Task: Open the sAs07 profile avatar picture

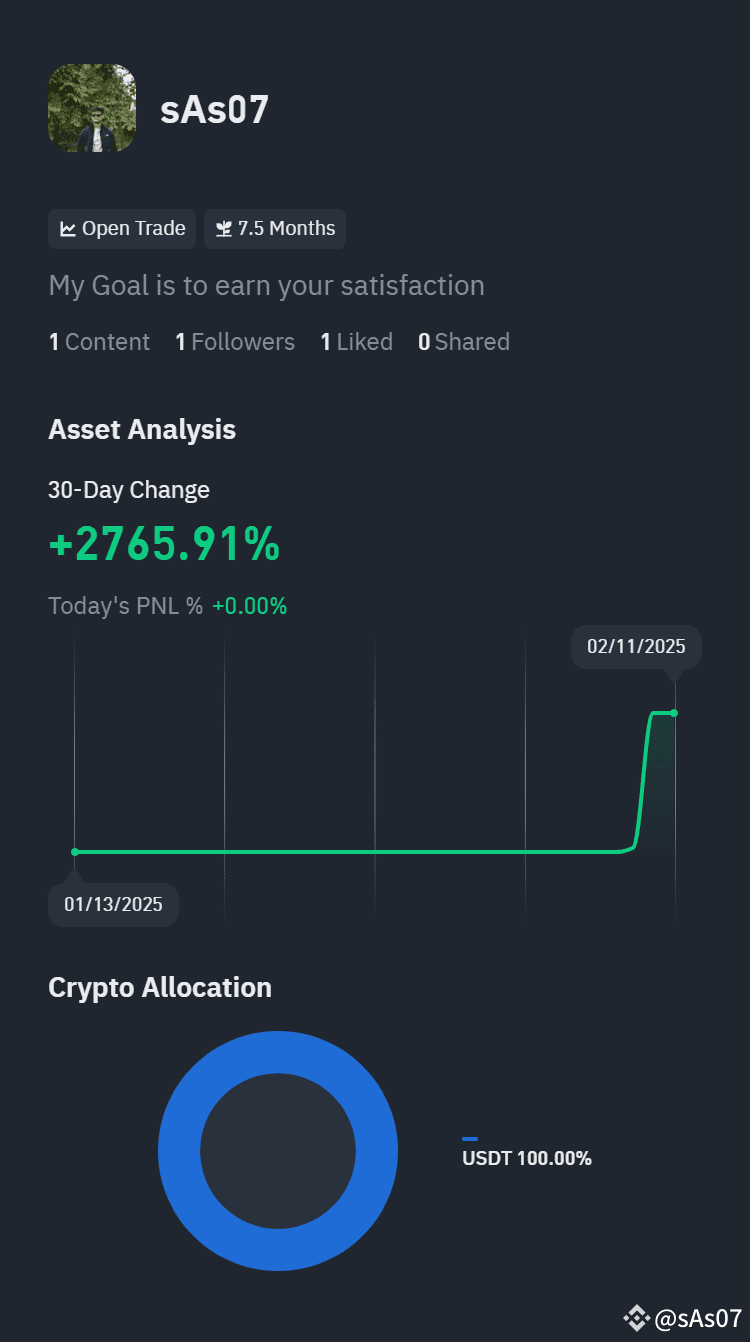Action: tap(92, 108)
